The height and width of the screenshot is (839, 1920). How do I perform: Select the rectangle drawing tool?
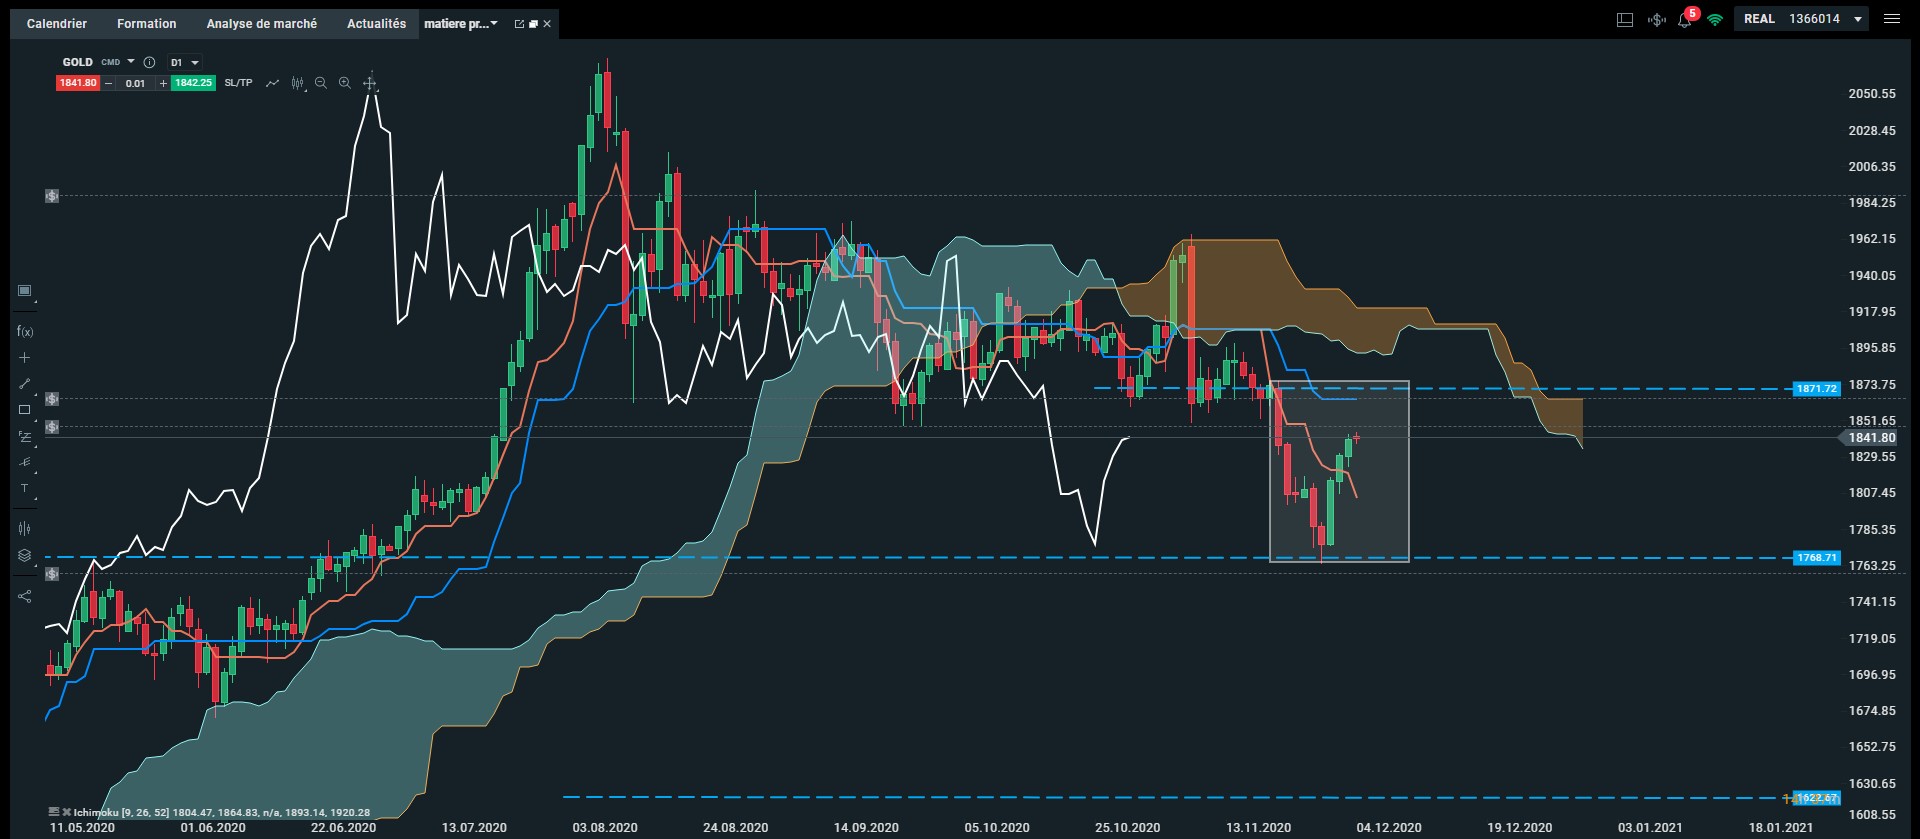25,409
